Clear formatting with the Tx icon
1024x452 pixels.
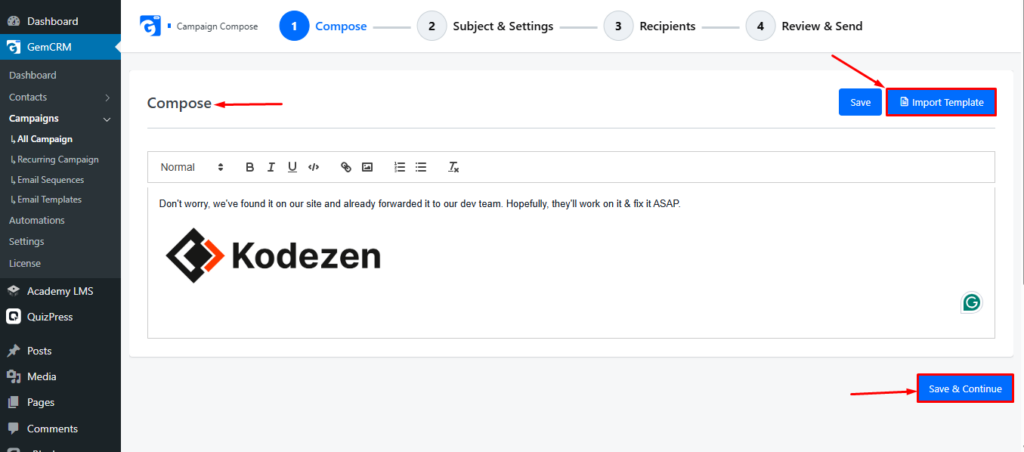(x=453, y=167)
